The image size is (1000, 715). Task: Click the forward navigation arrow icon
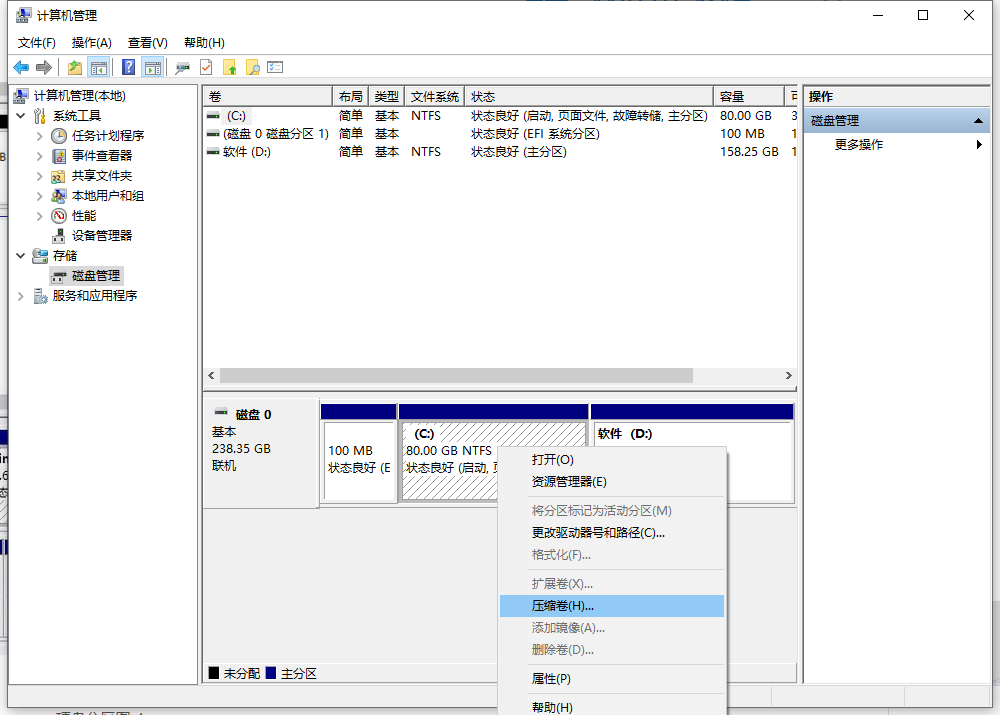pyautogui.click(x=42, y=66)
